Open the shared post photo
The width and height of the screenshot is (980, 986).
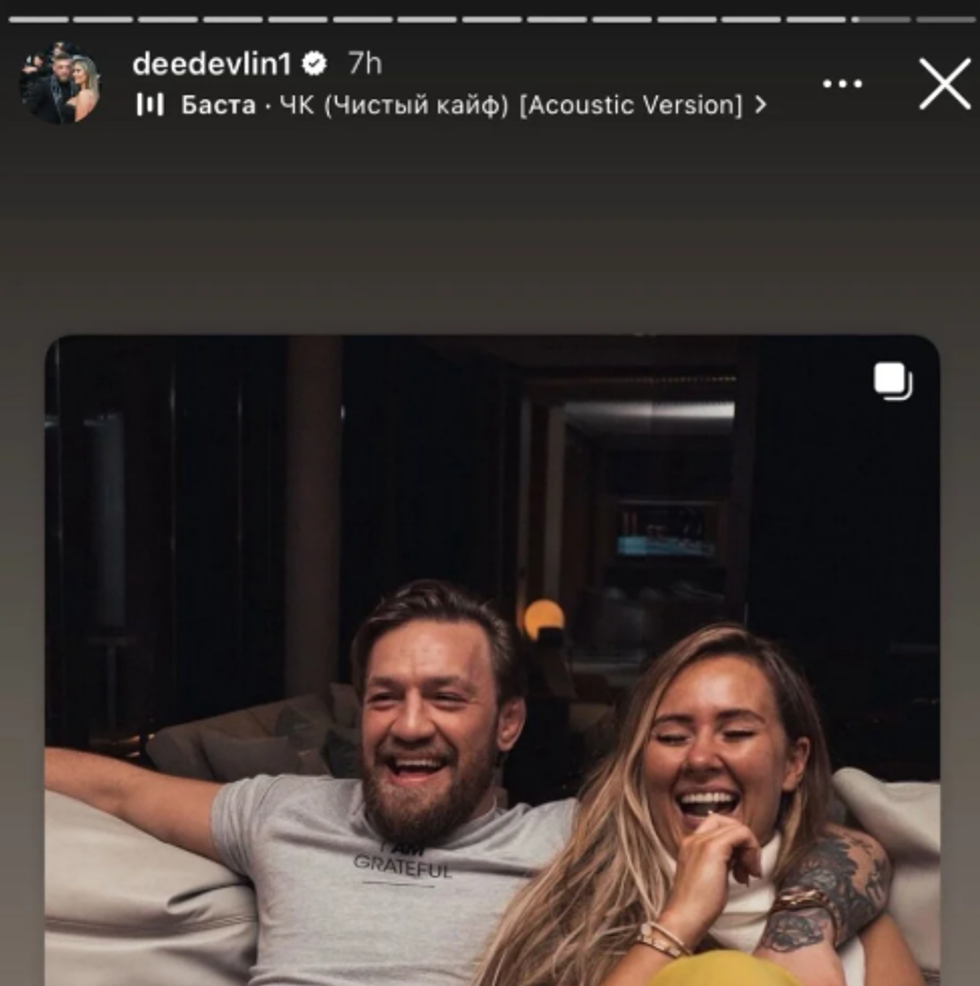493,660
